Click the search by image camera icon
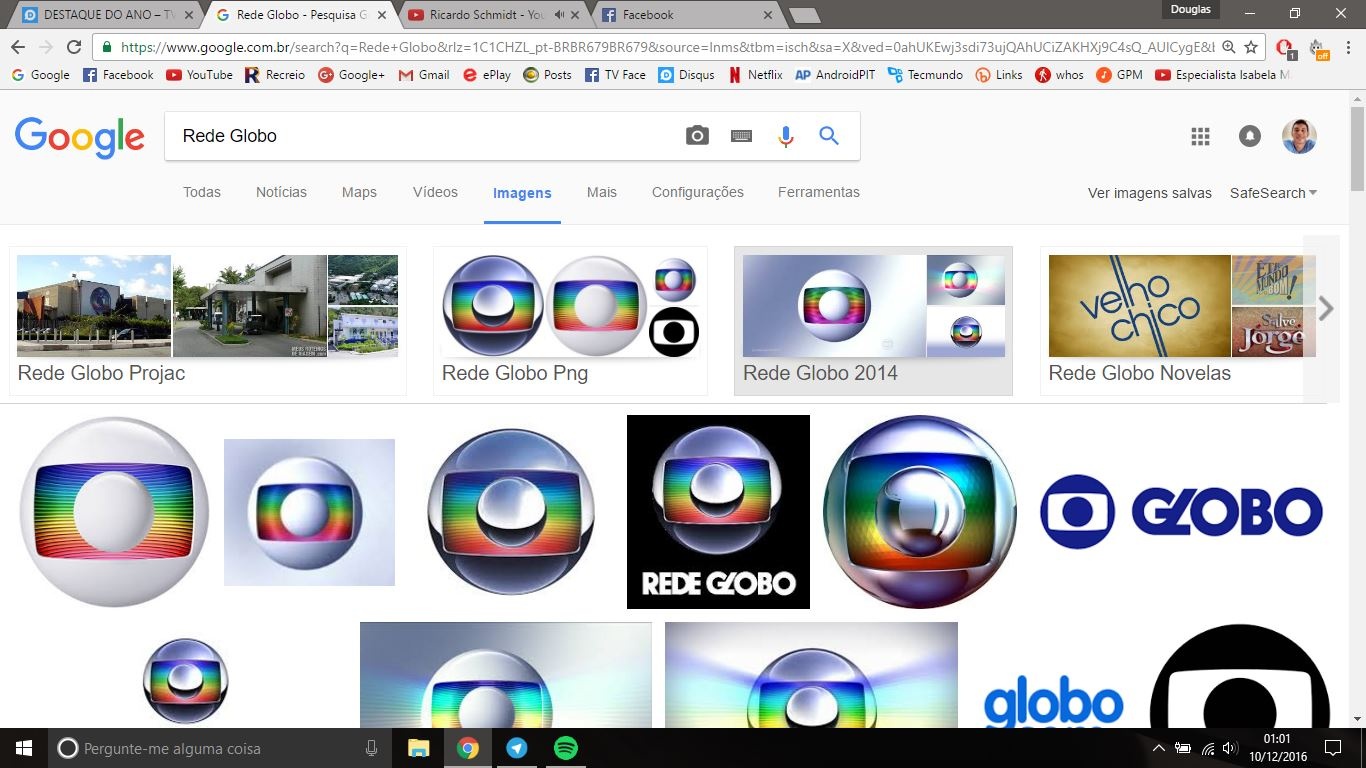Screen dimensions: 1366x768 point(697,136)
